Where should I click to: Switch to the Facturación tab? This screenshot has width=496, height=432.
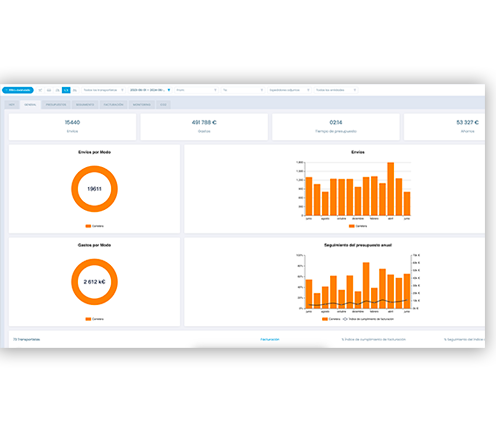point(113,105)
